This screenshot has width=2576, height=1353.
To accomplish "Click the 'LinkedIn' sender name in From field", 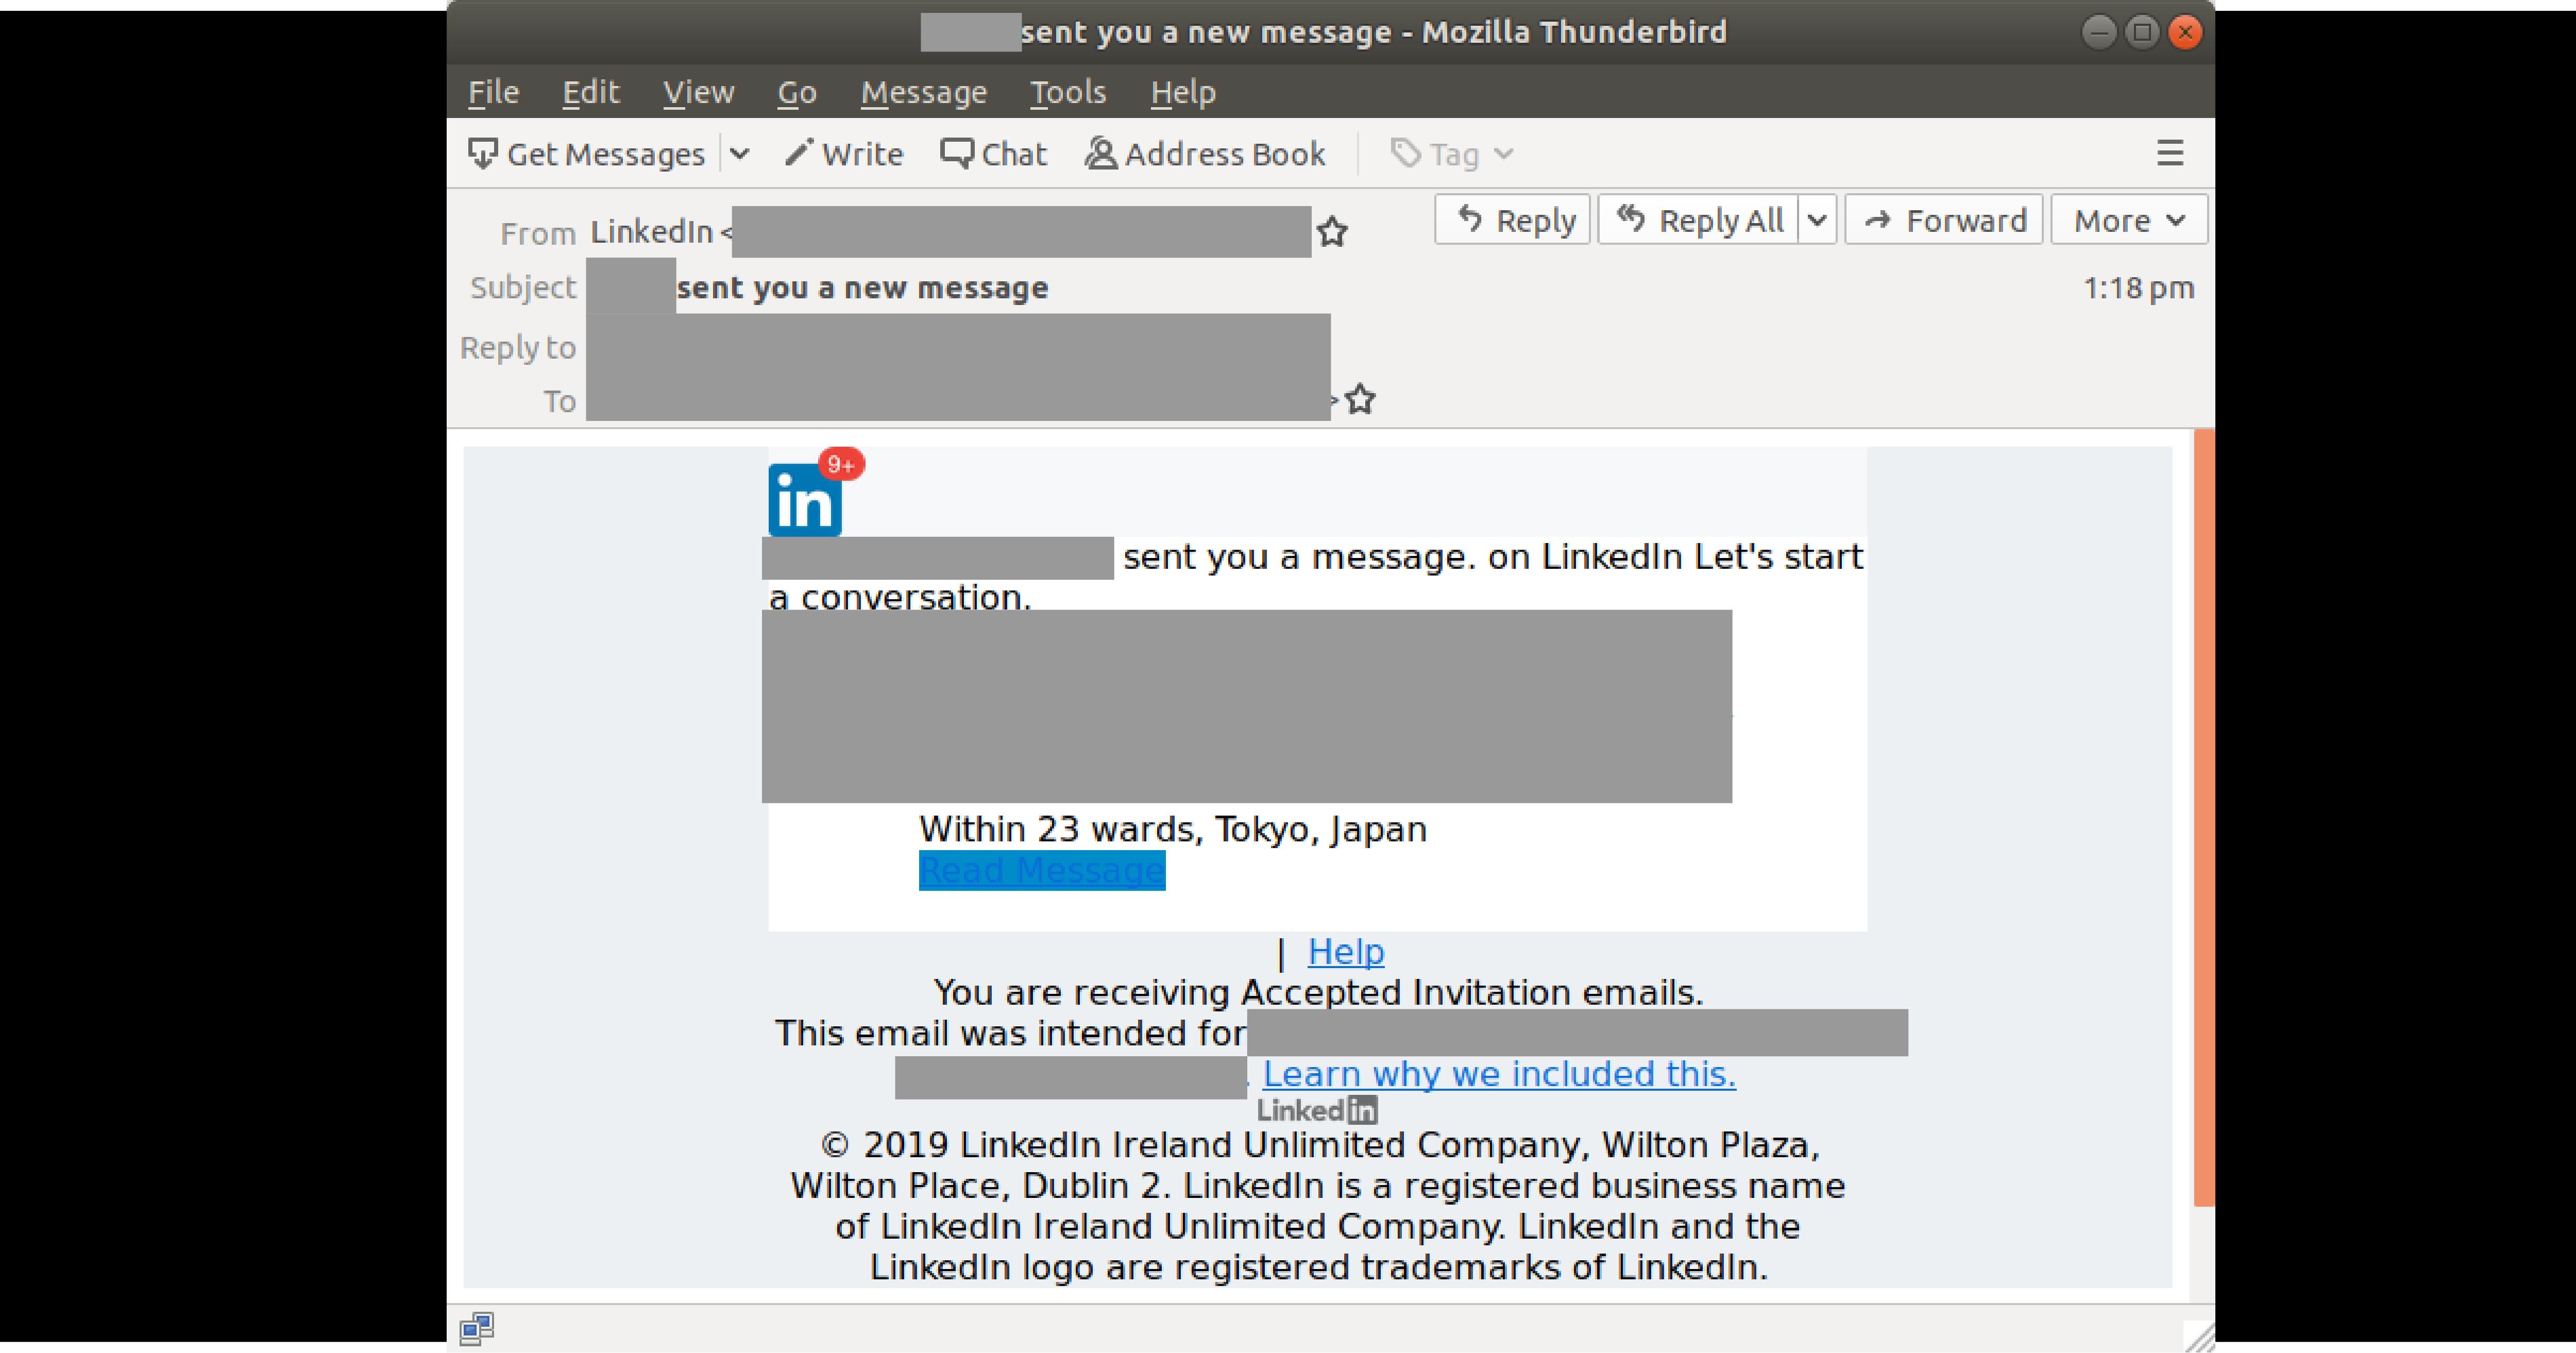I will click(x=651, y=232).
